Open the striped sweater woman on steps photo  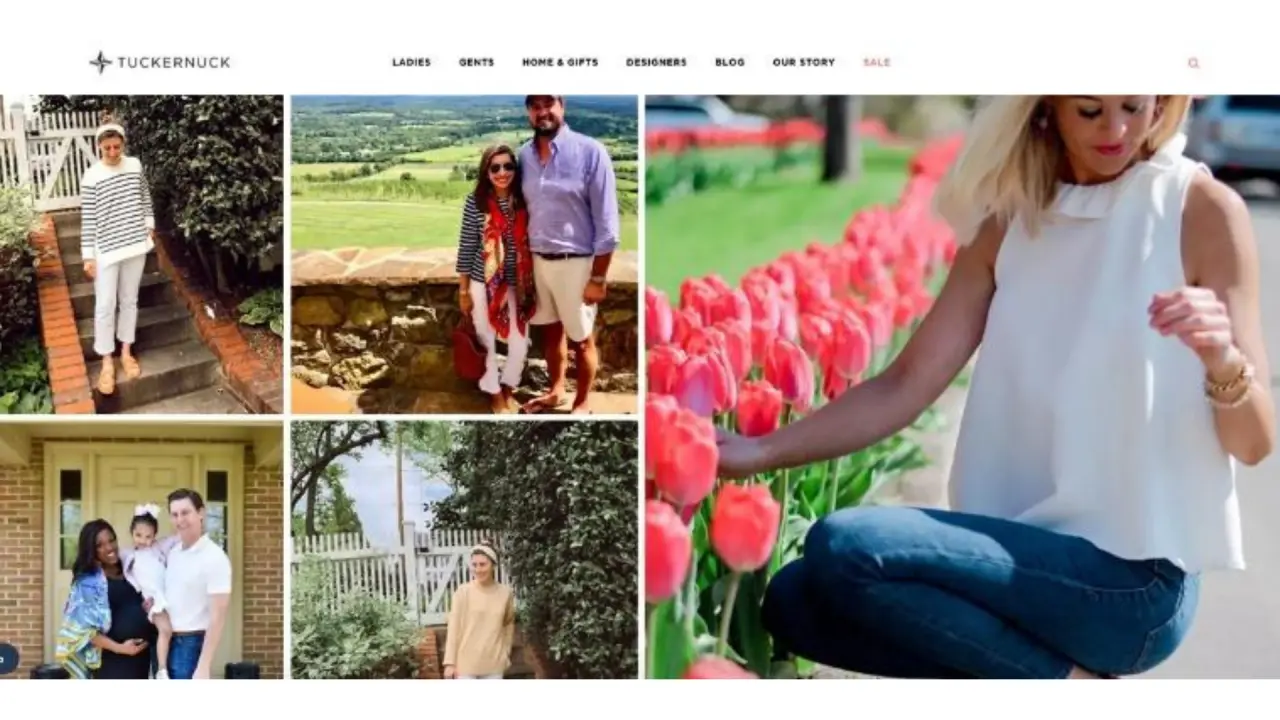coord(141,254)
